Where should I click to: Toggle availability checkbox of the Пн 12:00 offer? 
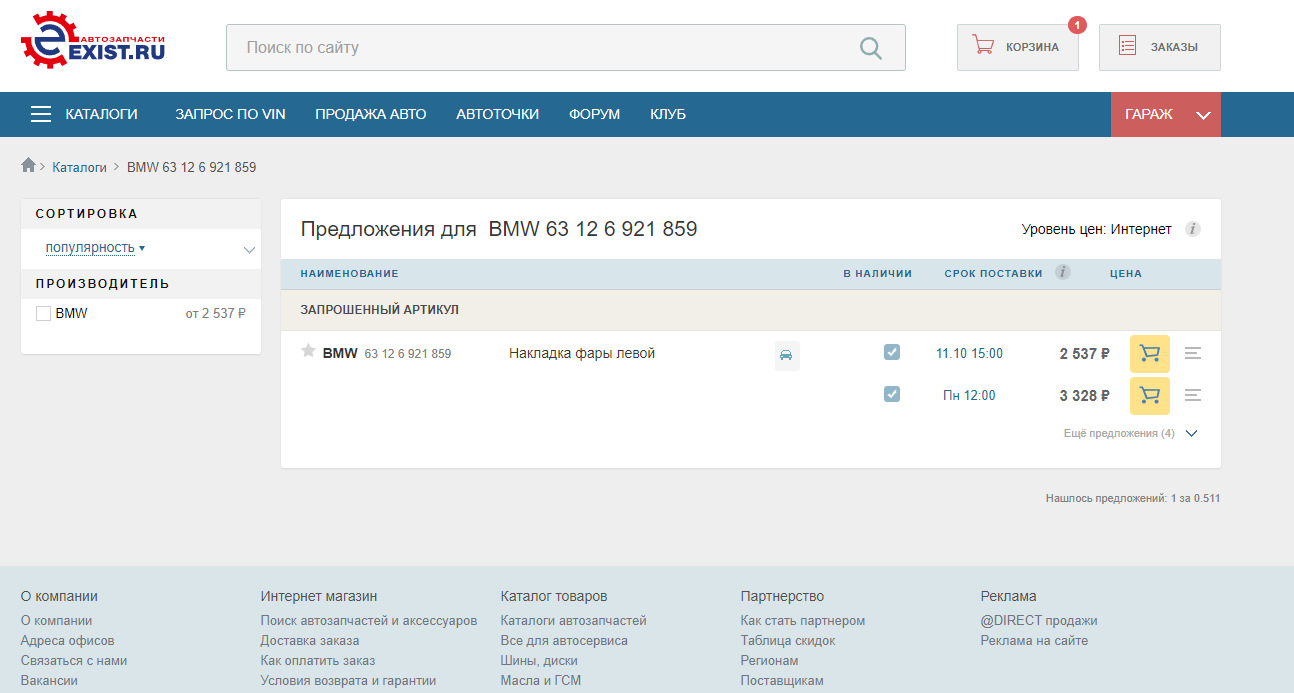pyautogui.click(x=892, y=394)
